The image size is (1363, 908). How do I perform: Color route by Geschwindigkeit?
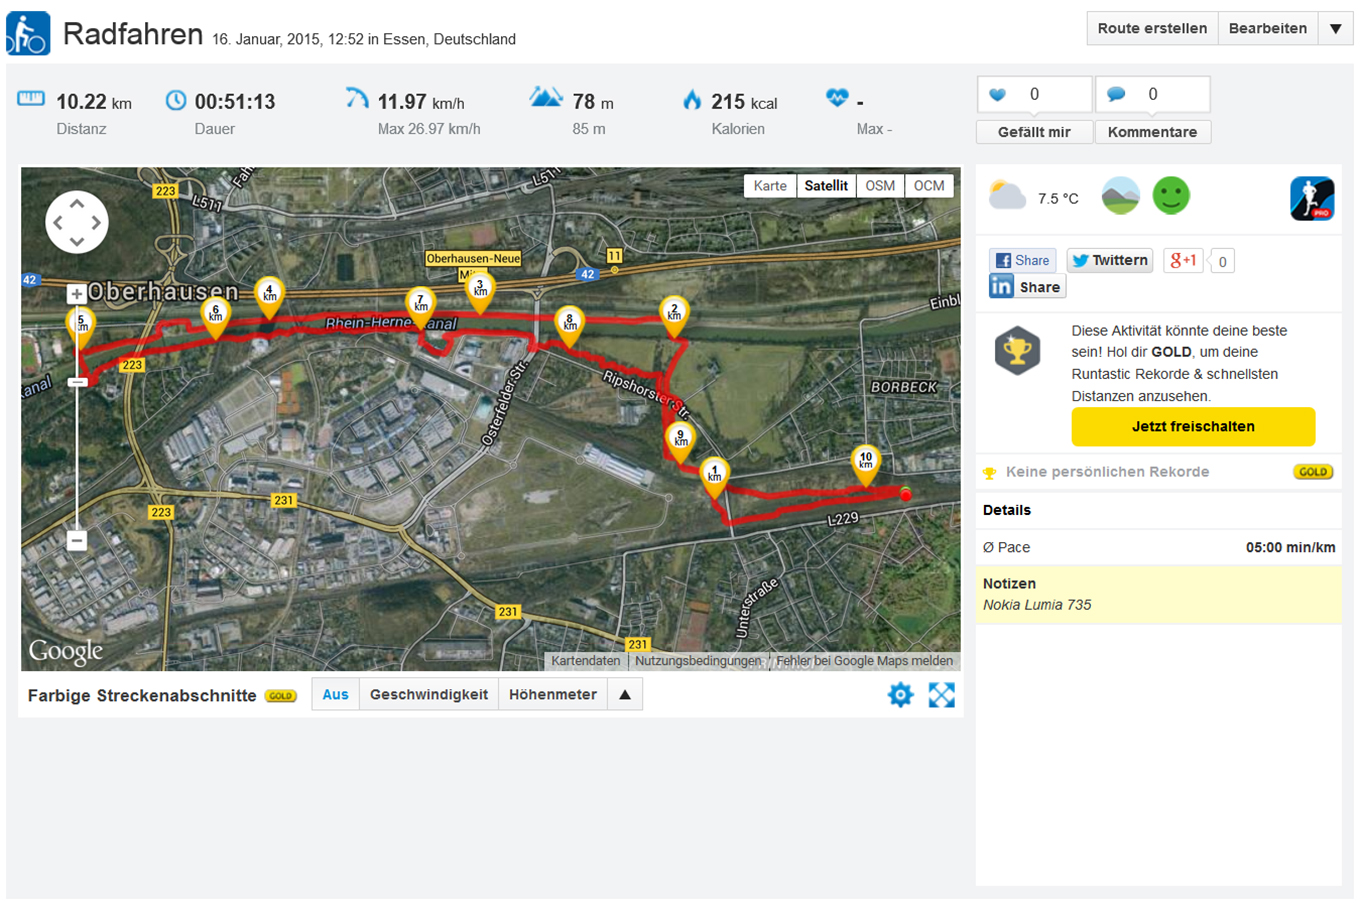point(429,695)
